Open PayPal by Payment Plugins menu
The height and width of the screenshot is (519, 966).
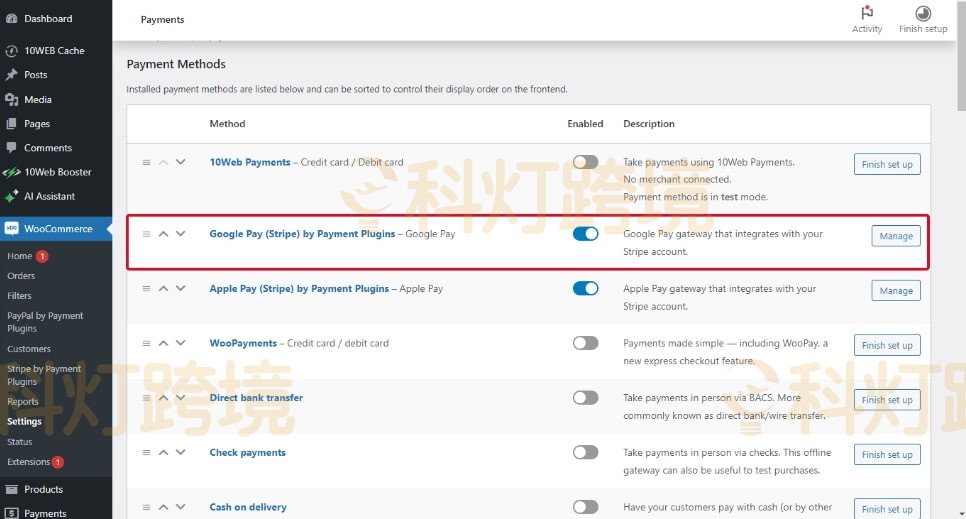[x=45, y=322]
